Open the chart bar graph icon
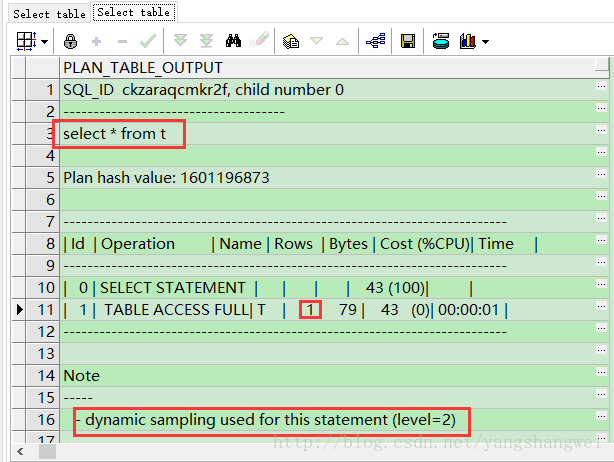Screen dimensions: 614x462 (466, 41)
